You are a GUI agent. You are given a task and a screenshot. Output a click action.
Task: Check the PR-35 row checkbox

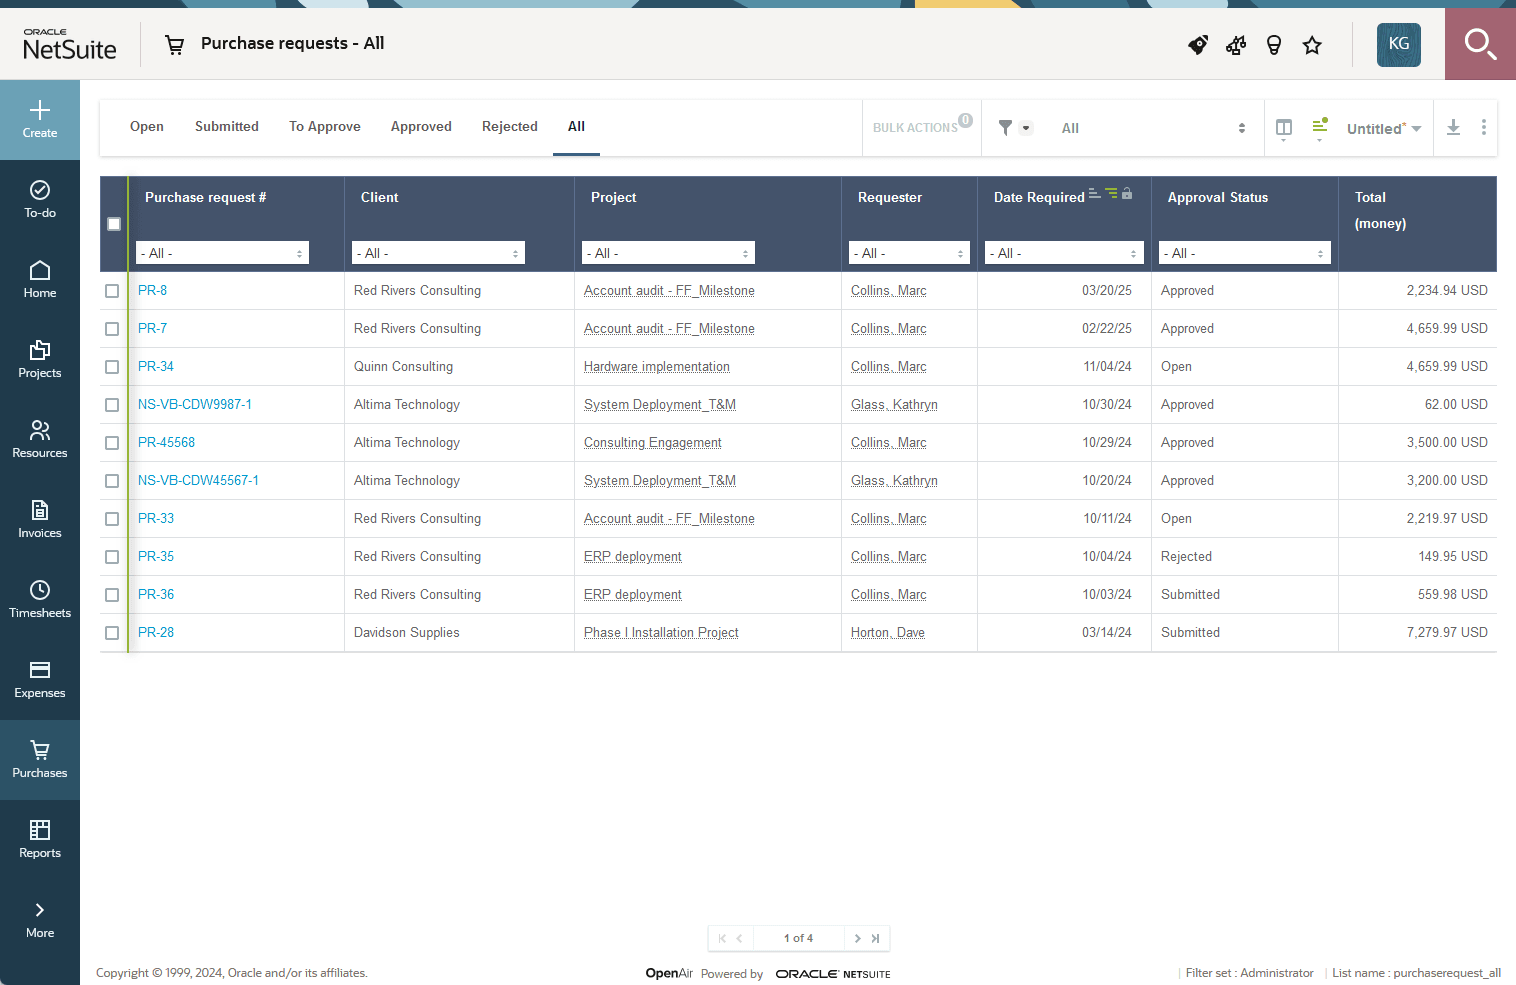[x=112, y=557]
